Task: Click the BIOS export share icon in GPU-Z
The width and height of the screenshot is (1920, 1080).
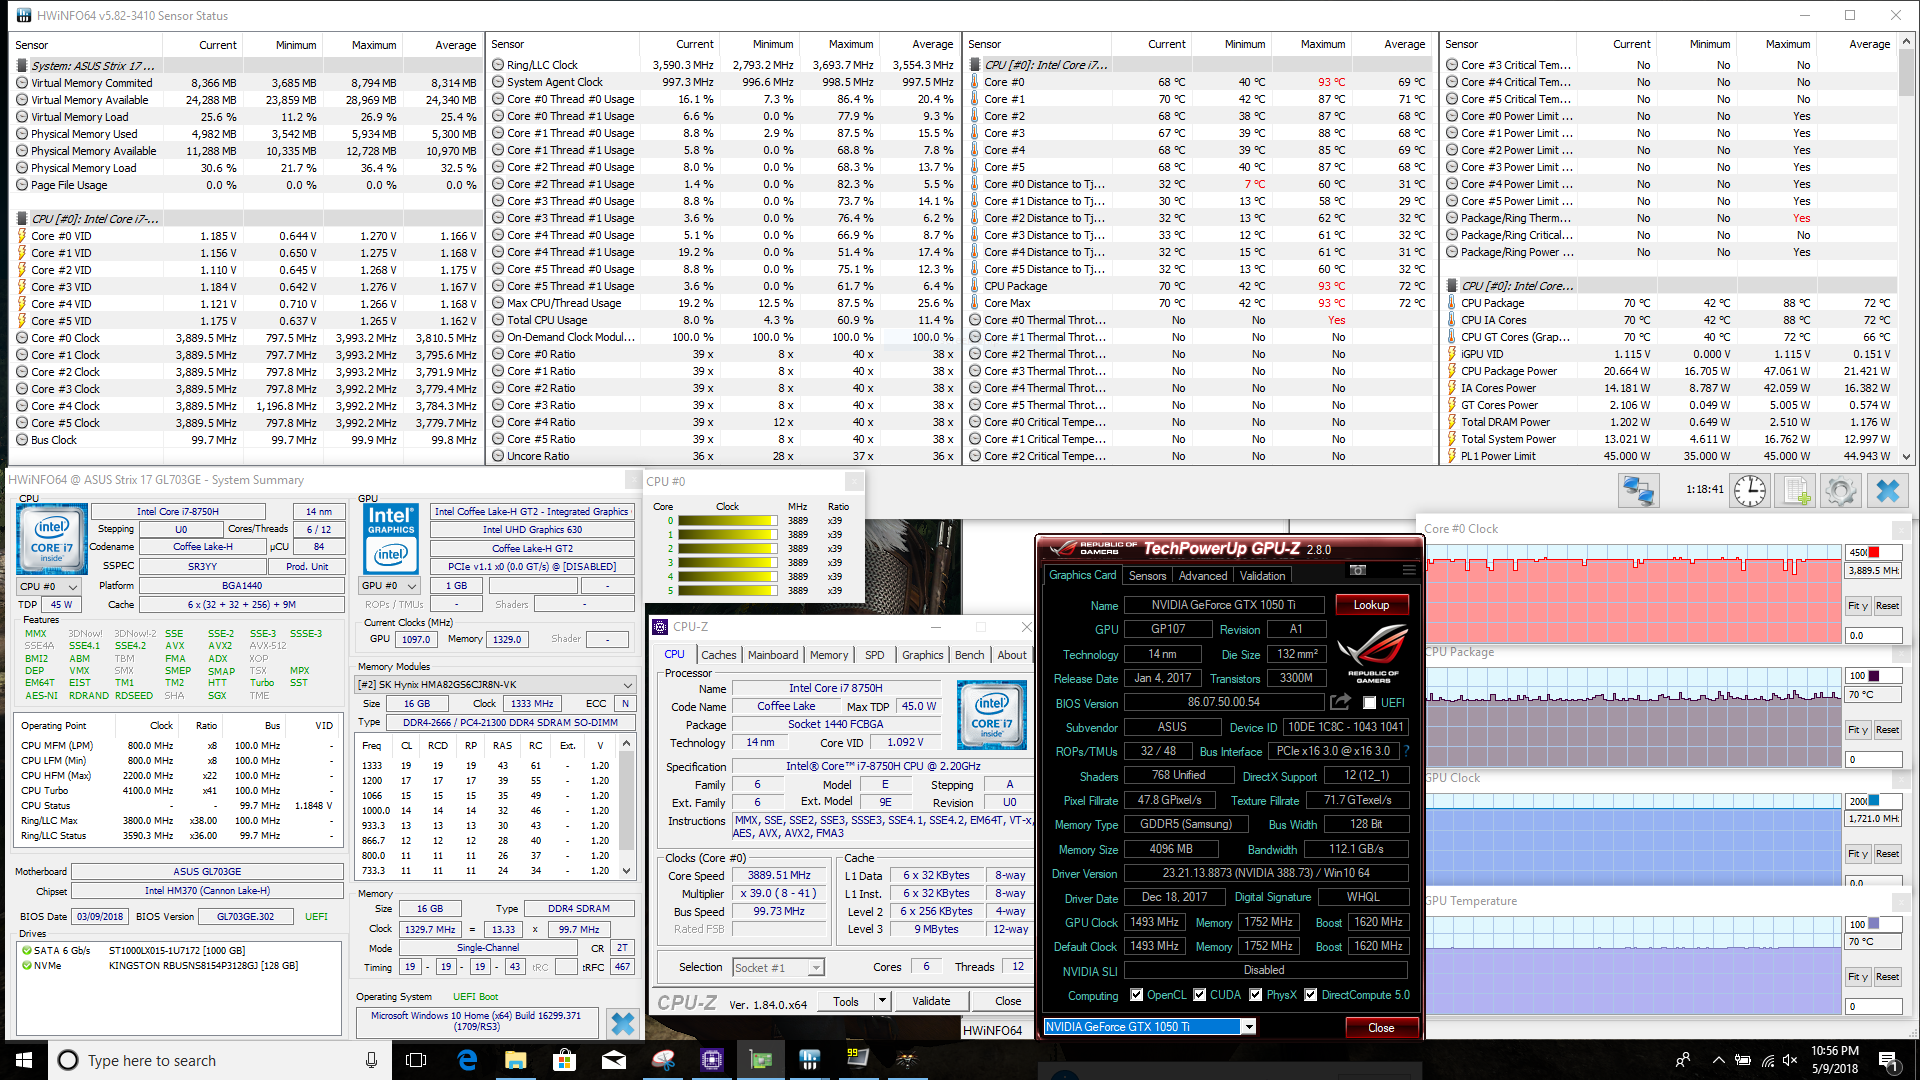Action: [1340, 702]
